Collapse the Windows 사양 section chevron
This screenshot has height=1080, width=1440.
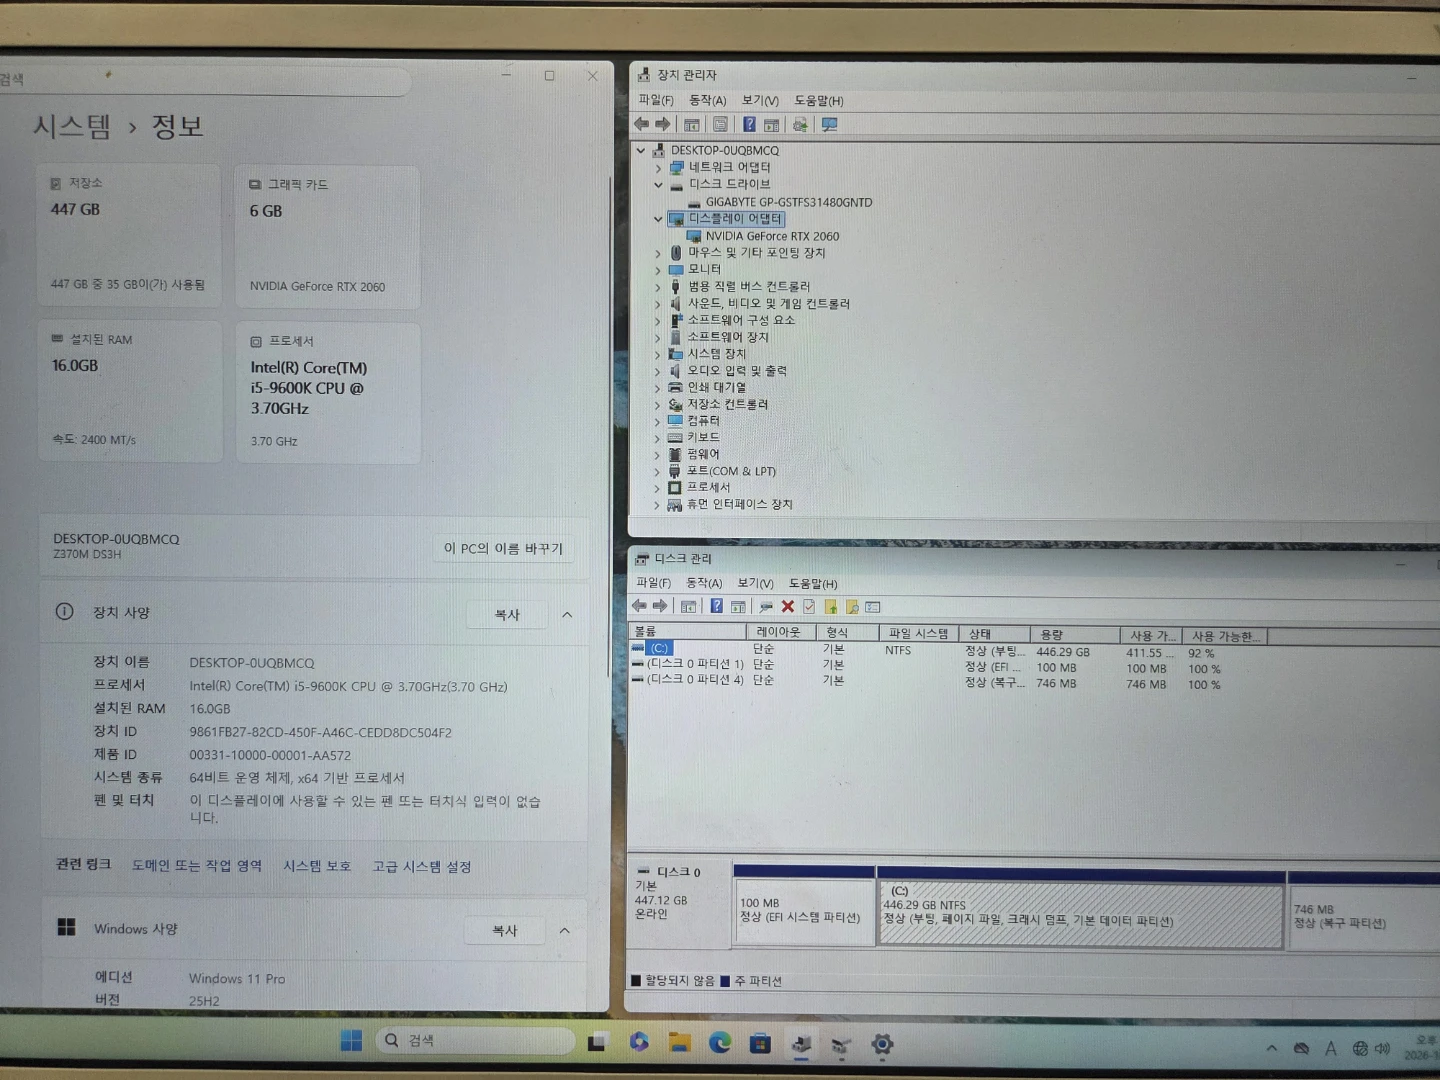tap(564, 931)
